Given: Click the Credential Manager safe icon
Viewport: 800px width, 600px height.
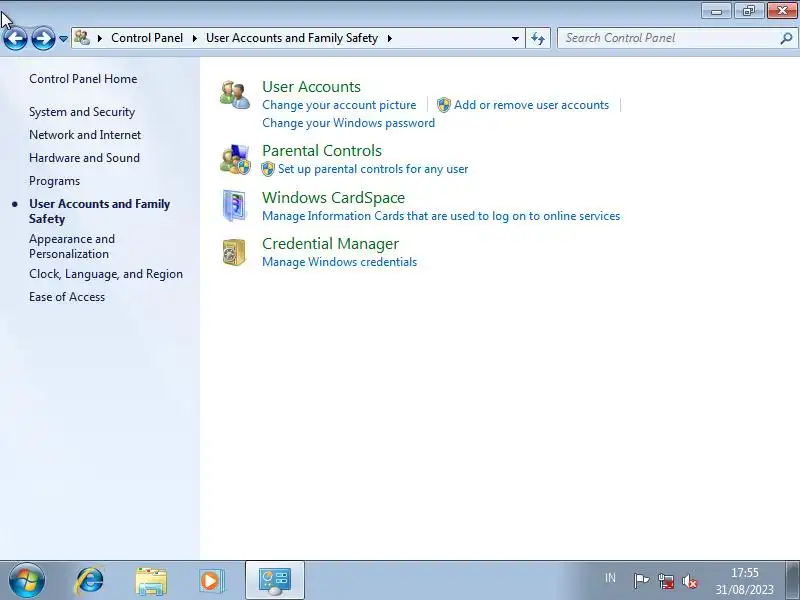Looking at the screenshot, I should tap(234, 252).
